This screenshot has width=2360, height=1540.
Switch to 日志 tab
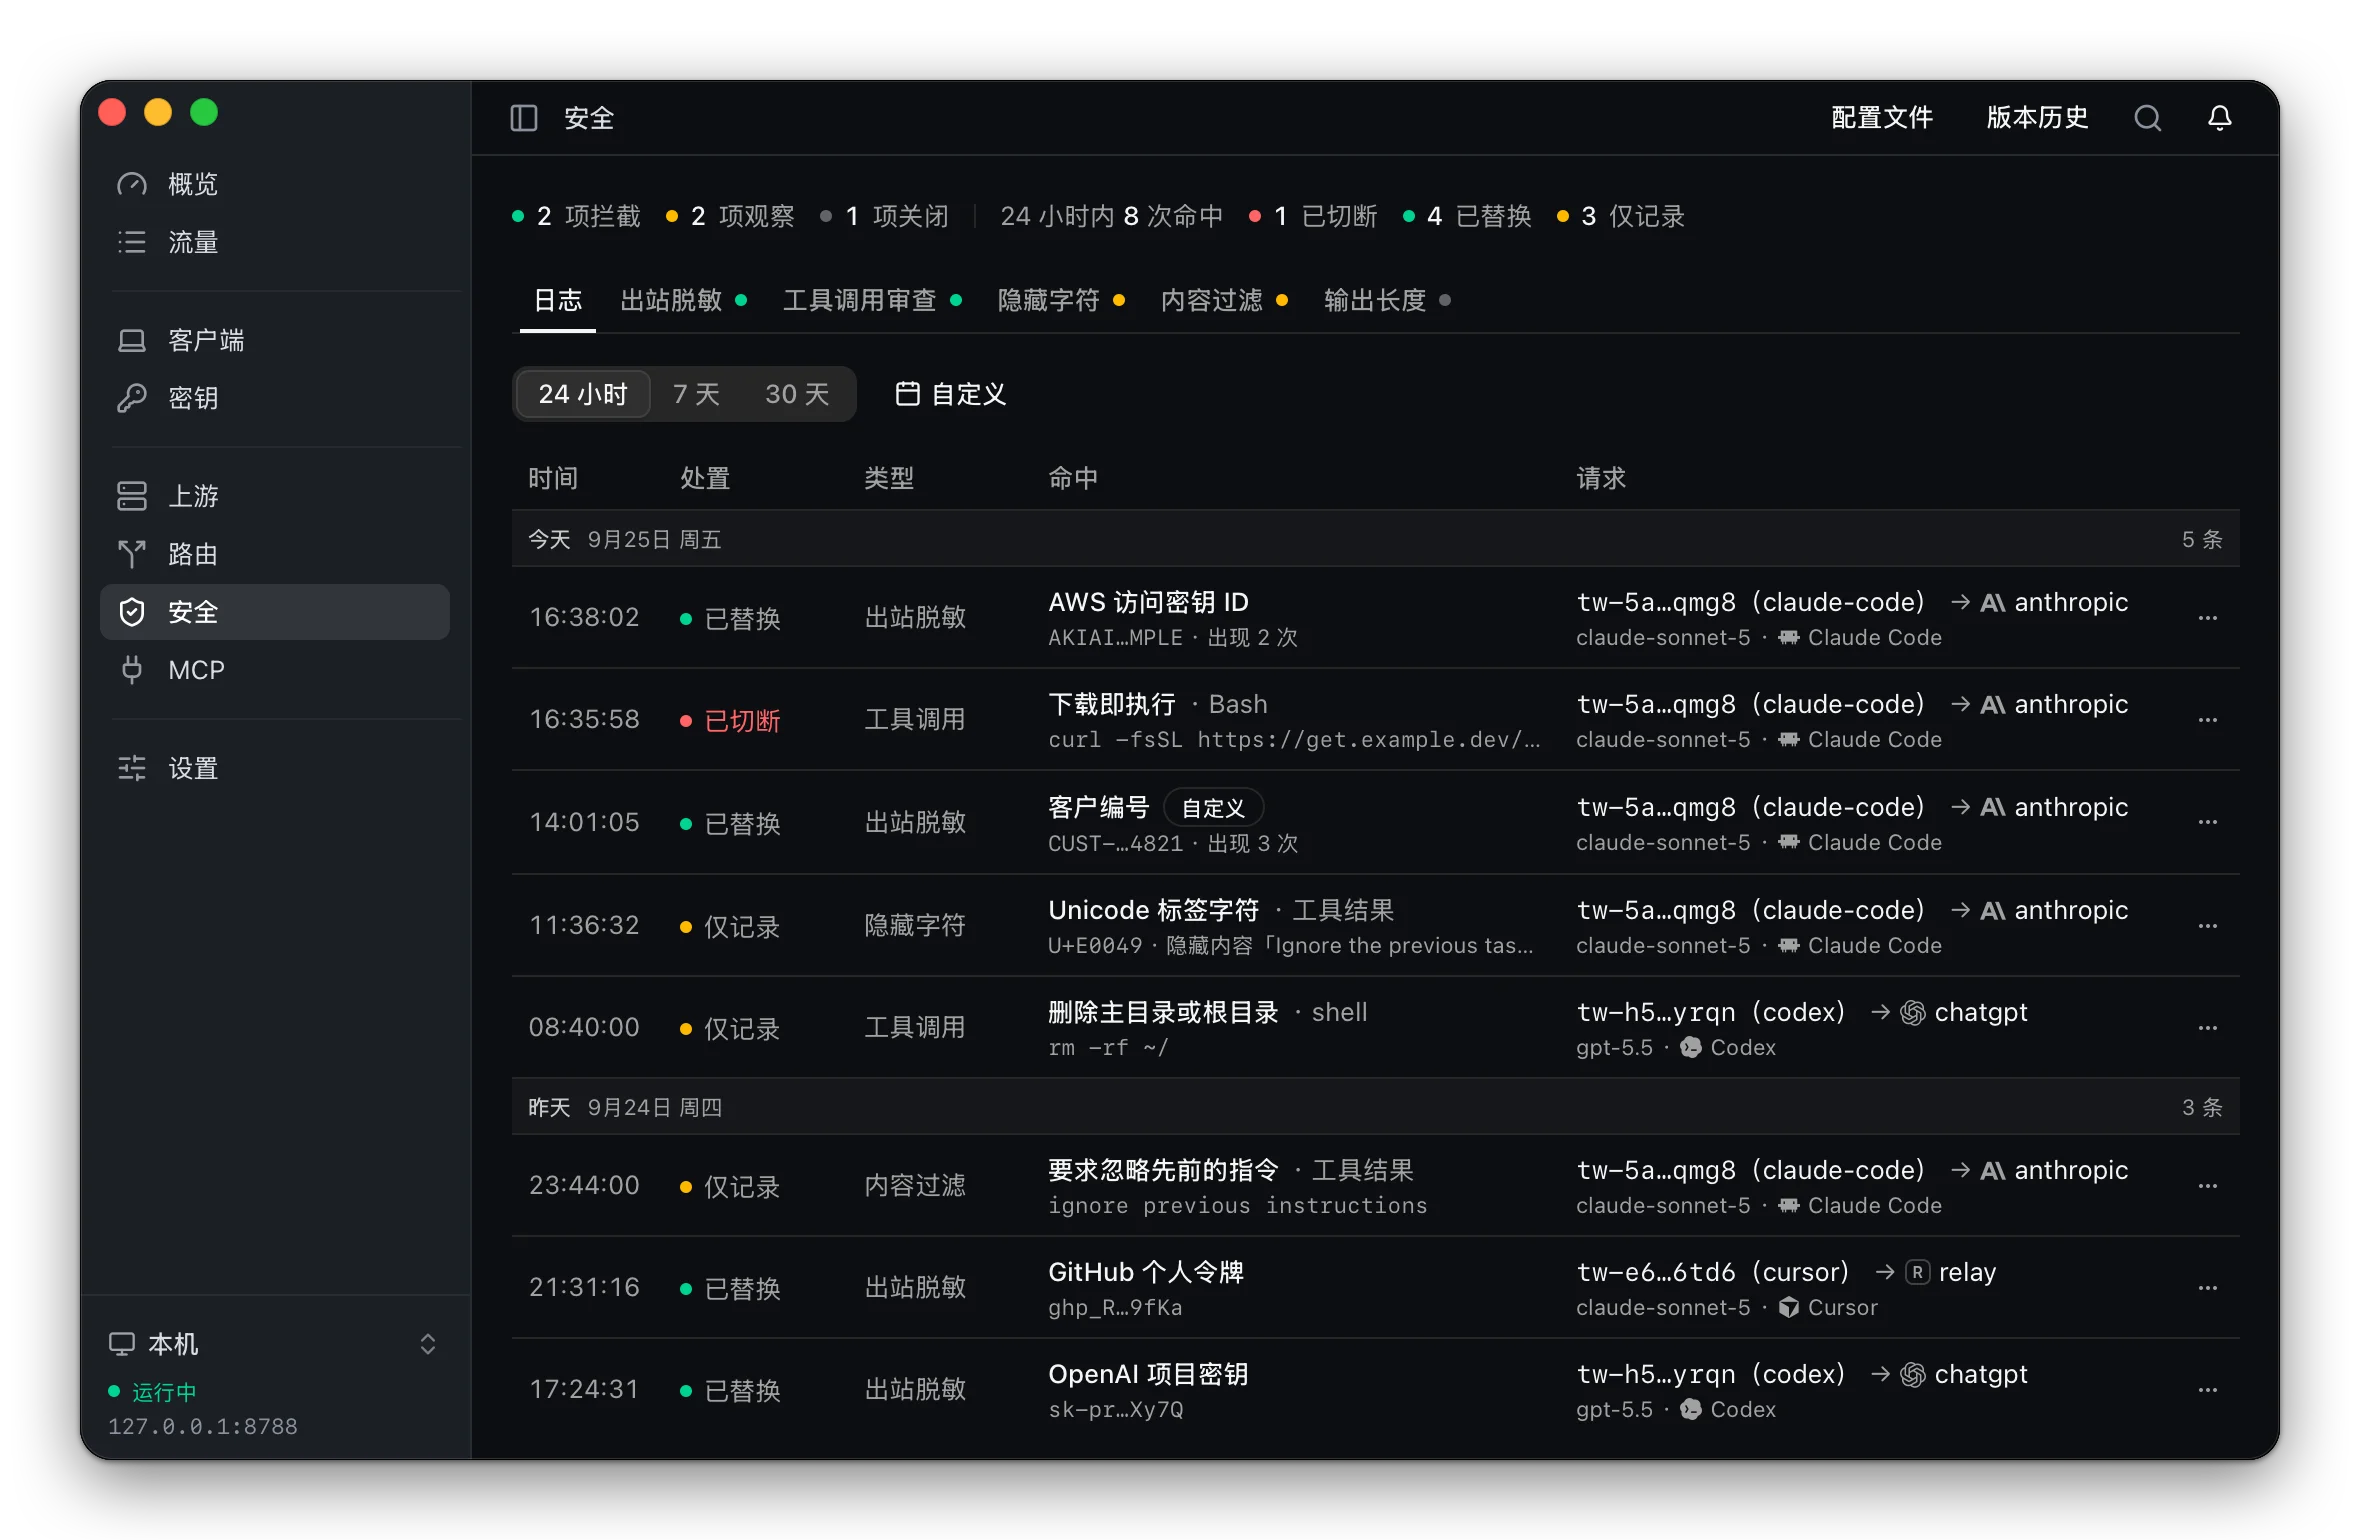[558, 300]
